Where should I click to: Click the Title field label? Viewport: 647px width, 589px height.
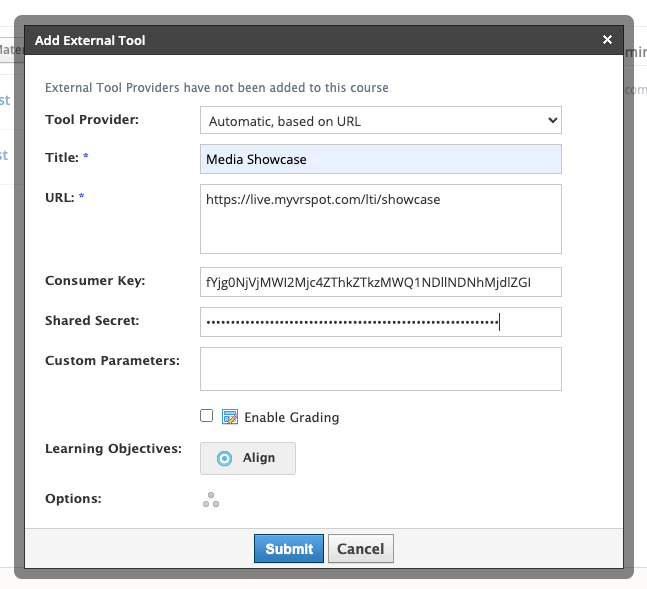click(62, 157)
